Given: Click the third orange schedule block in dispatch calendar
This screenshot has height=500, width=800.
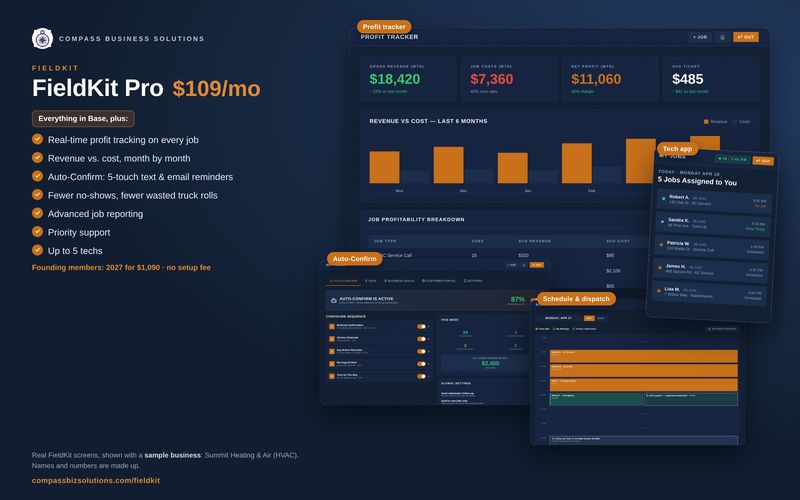Looking at the screenshot, I should click(644, 385).
